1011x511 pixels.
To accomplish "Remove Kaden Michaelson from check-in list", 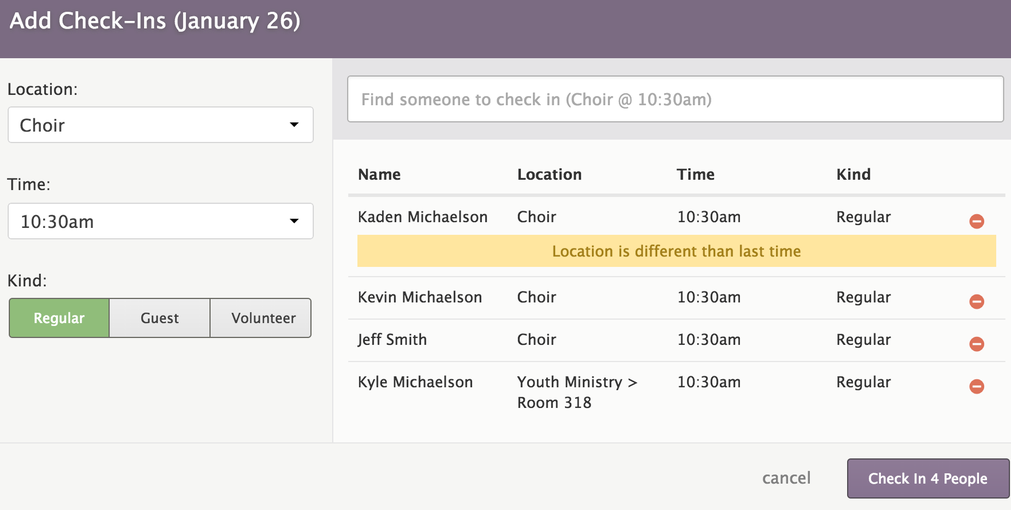I will [x=977, y=221].
